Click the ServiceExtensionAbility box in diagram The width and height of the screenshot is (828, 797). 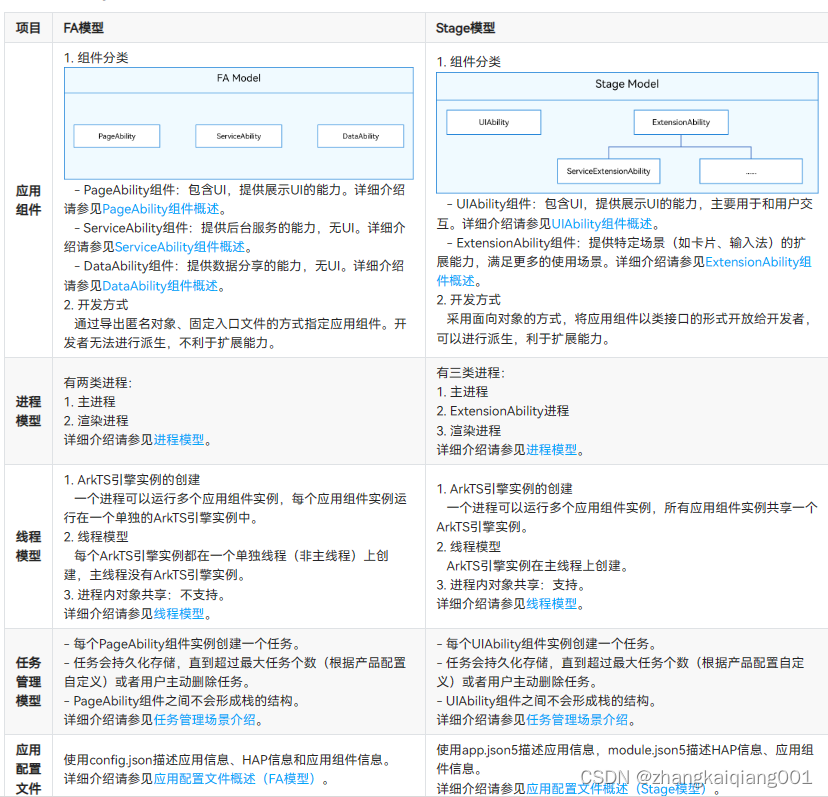(x=609, y=171)
